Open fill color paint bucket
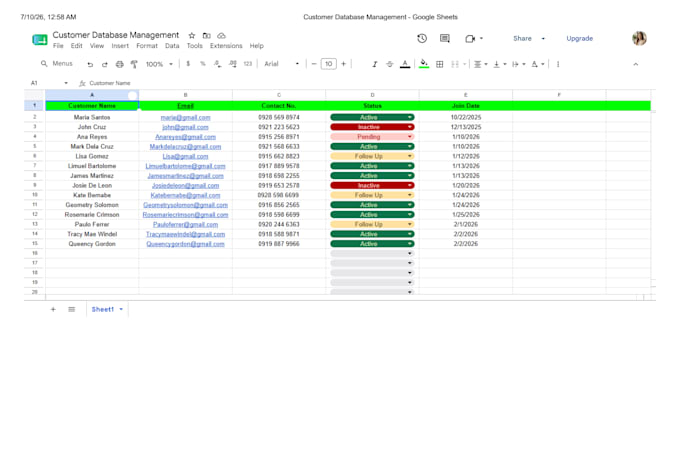The height and width of the screenshot is (459, 680). (x=424, y=64)
